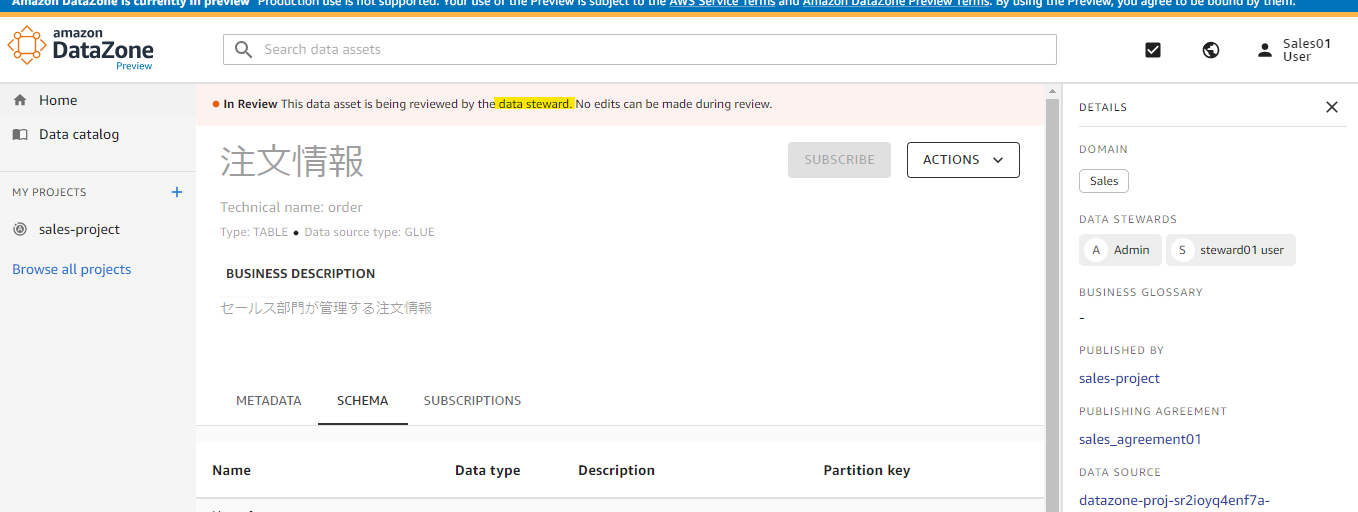This screenshot has height=512, width=1358.
Task: Click the search magnifier icon
Action: [x=243, y=49]
